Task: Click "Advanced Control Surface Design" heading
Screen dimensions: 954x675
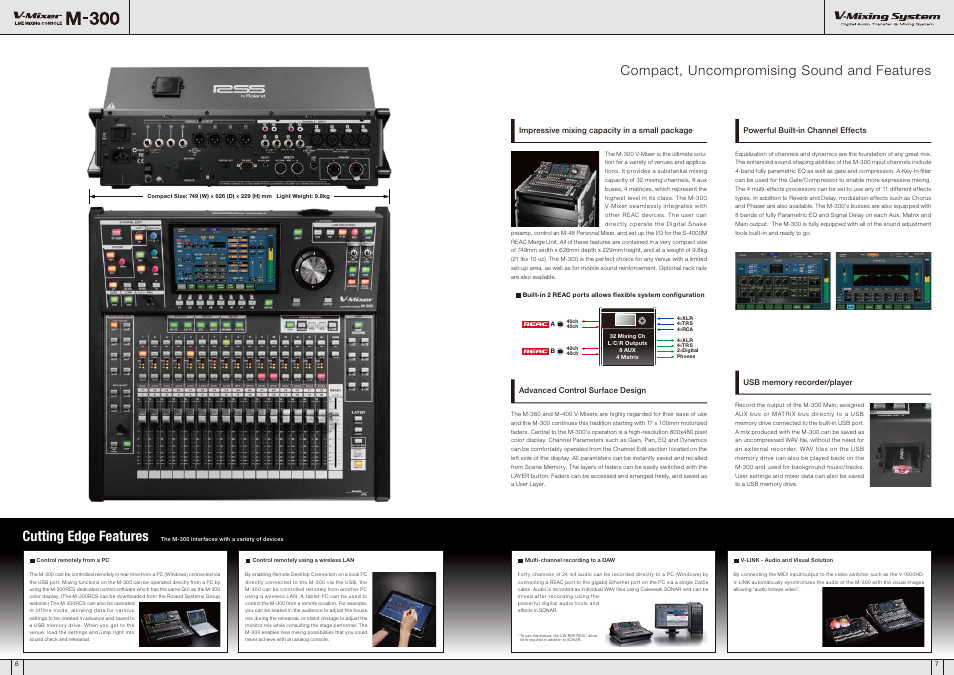Action: (x=582, y=390)
